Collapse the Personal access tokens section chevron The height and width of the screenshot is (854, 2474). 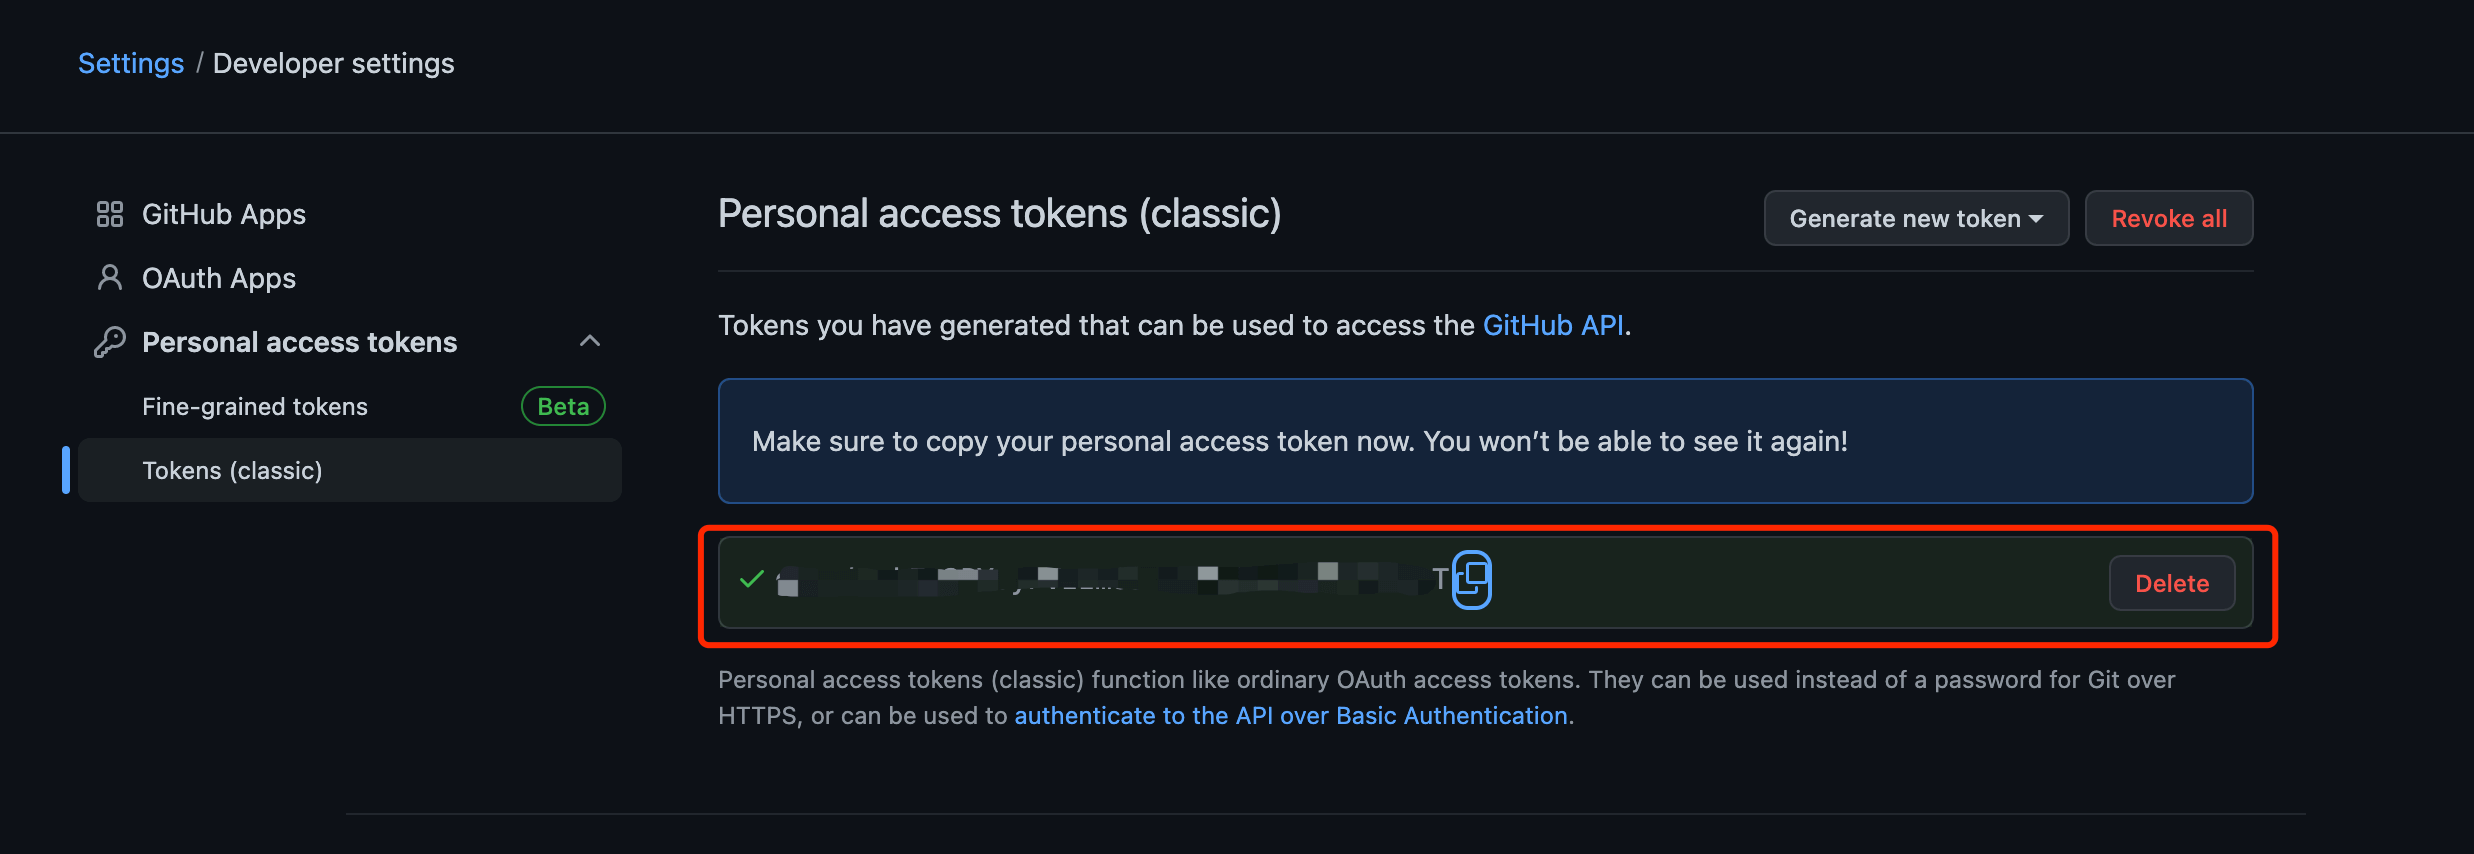[590, 341]
